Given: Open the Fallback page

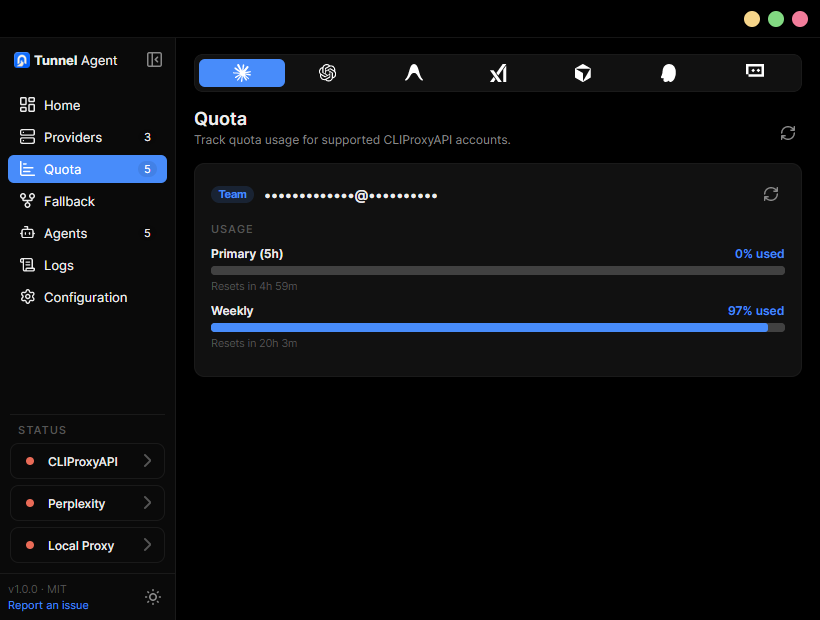Looking at the screenshot, I should tap(87, 201).
